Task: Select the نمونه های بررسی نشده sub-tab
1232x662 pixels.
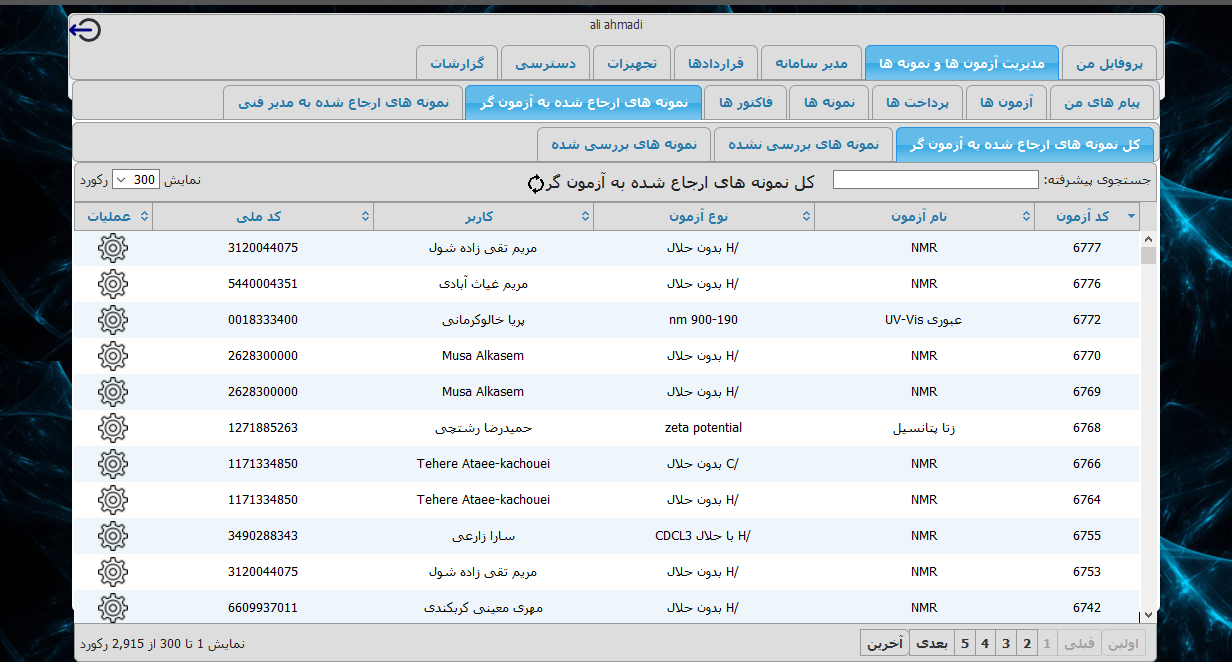Action: click(x=803, y=144)
